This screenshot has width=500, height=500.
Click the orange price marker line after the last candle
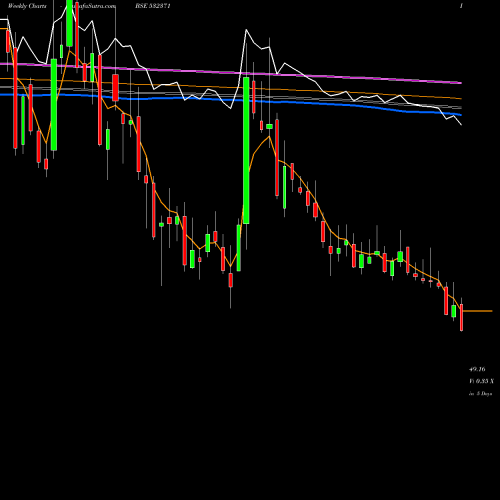point(477,311)
